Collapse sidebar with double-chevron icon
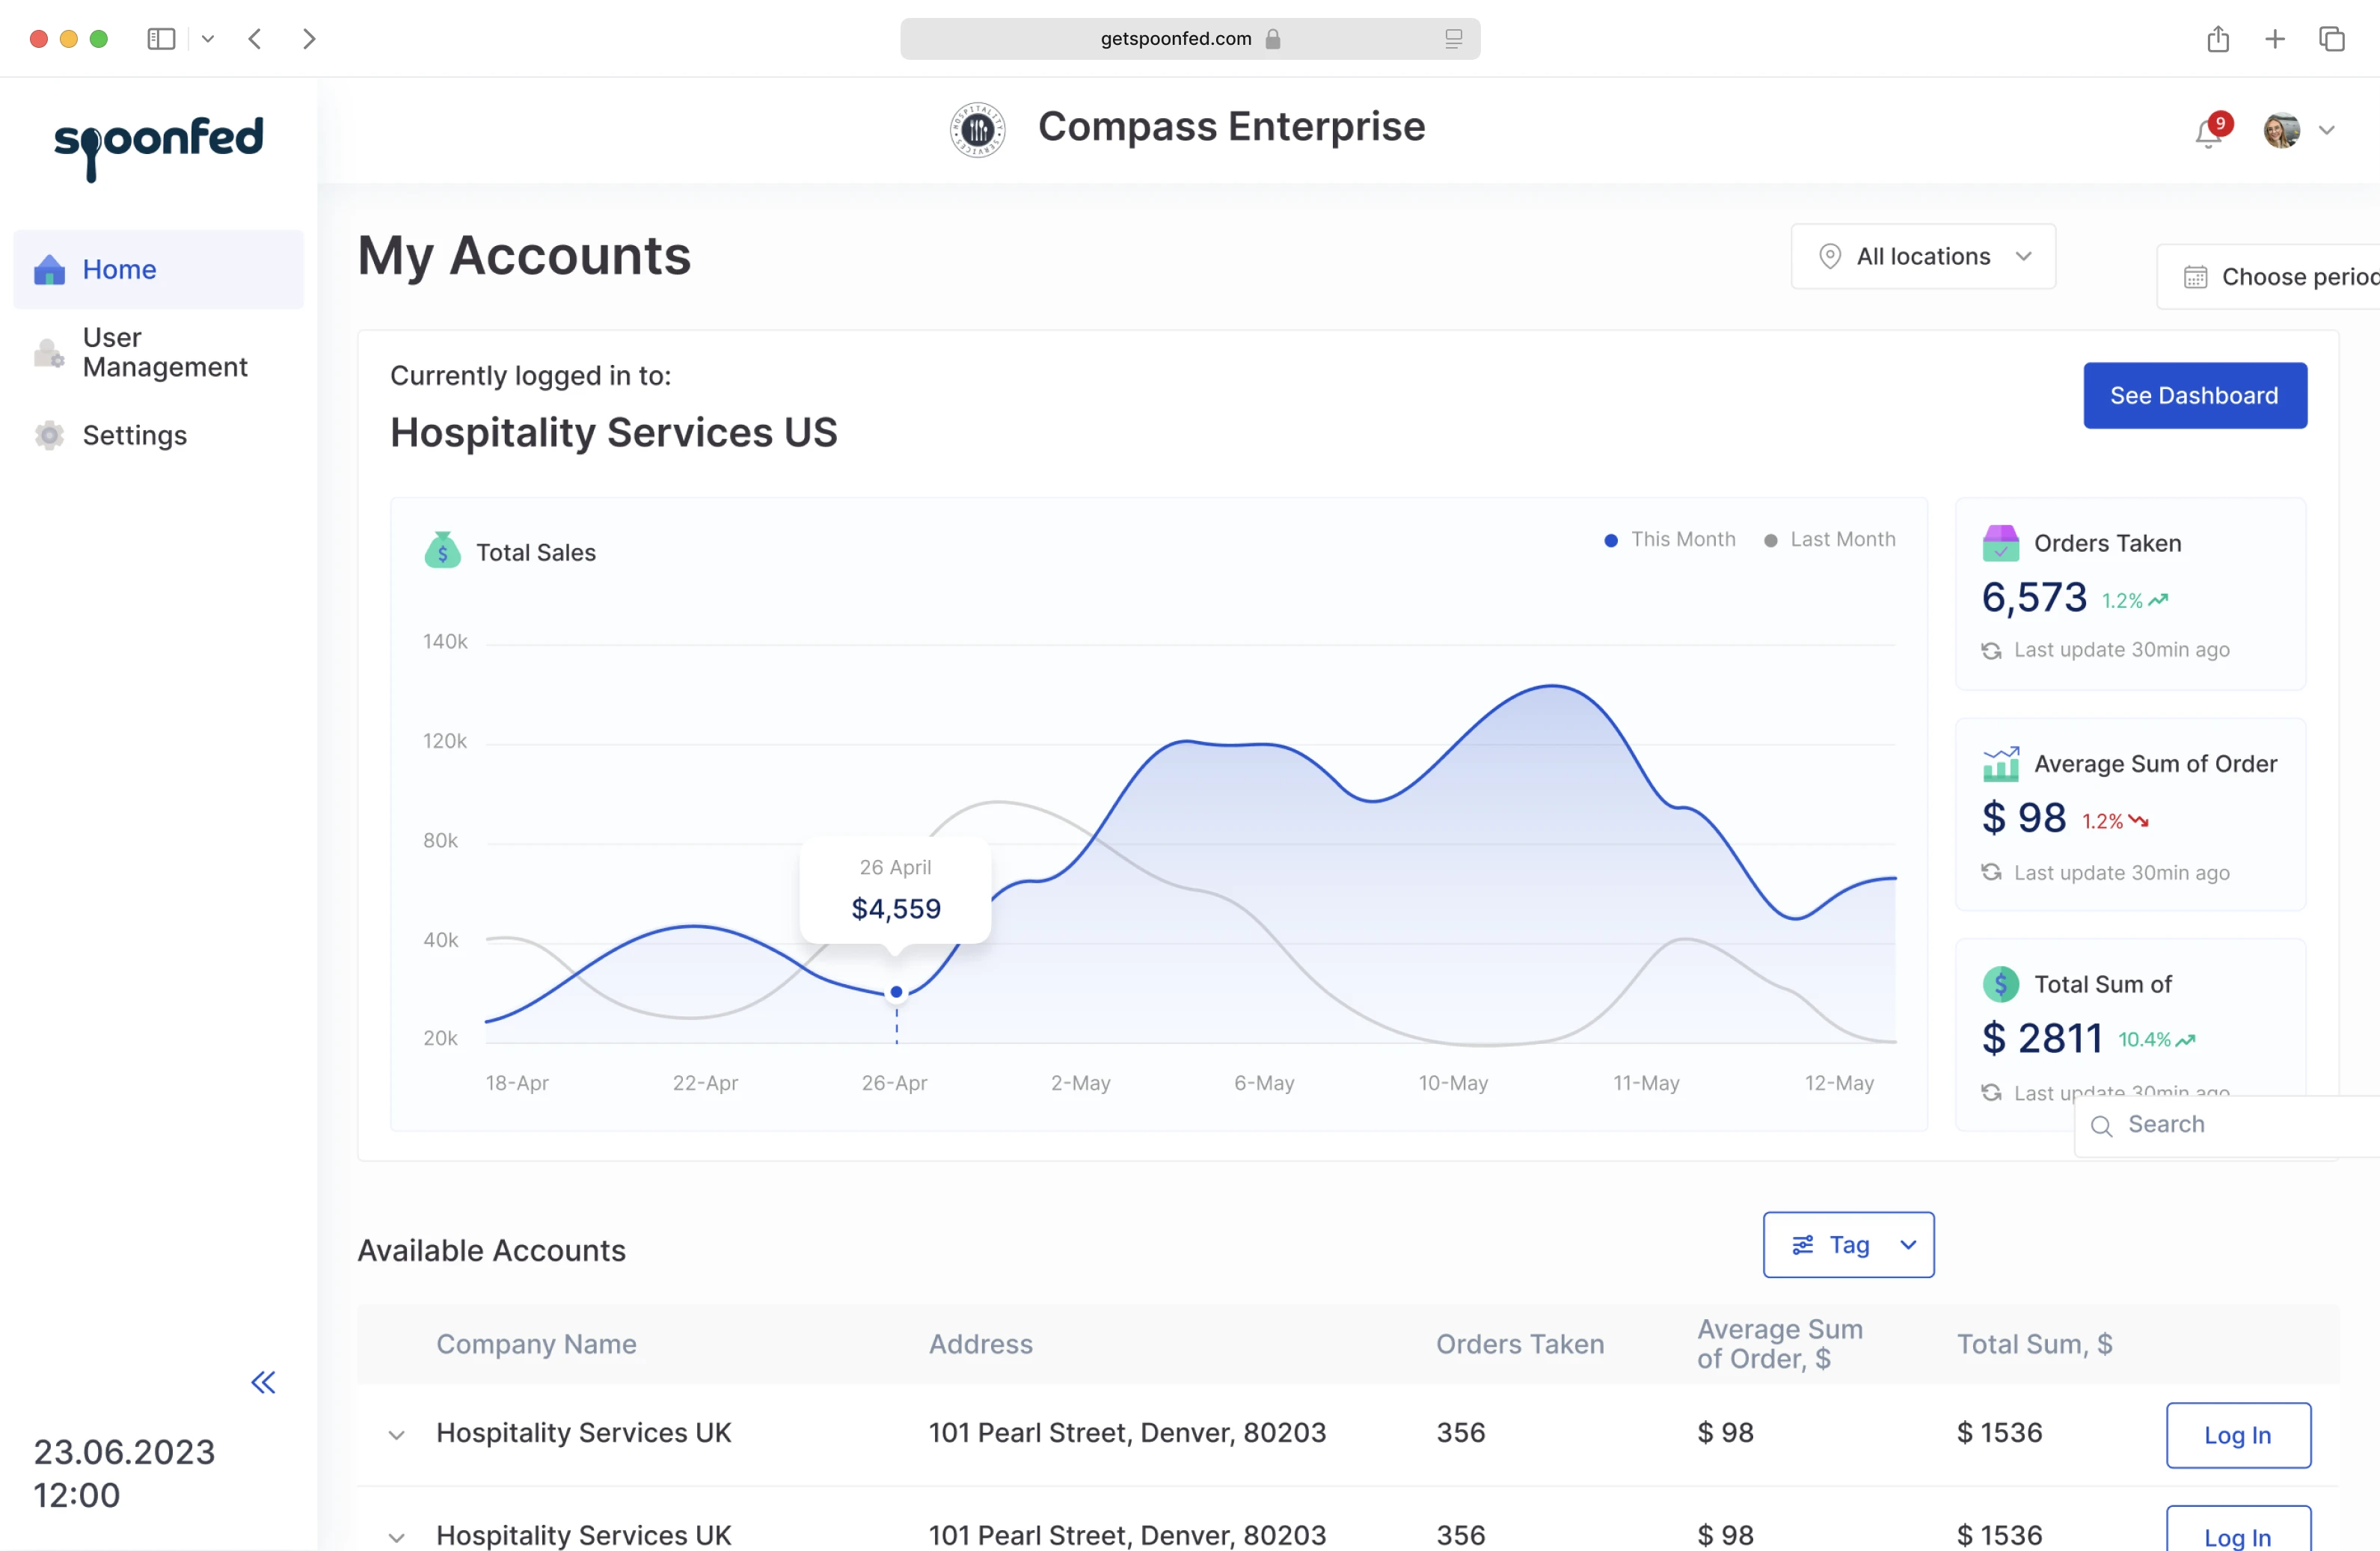 coord(263,1382)
